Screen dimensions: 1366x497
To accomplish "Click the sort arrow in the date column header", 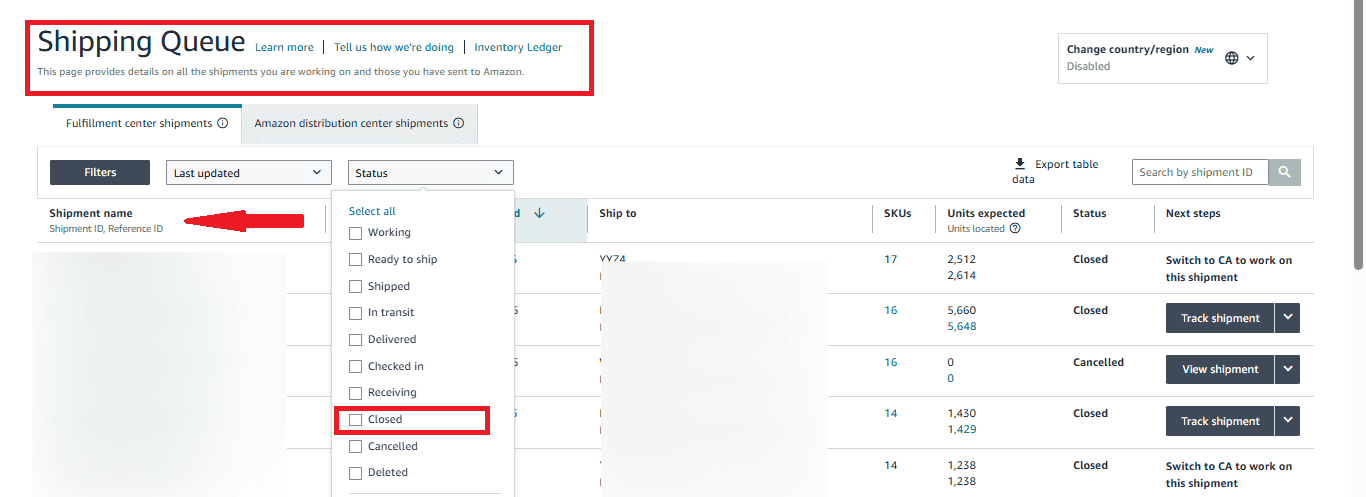I will [x=540, y=213].
